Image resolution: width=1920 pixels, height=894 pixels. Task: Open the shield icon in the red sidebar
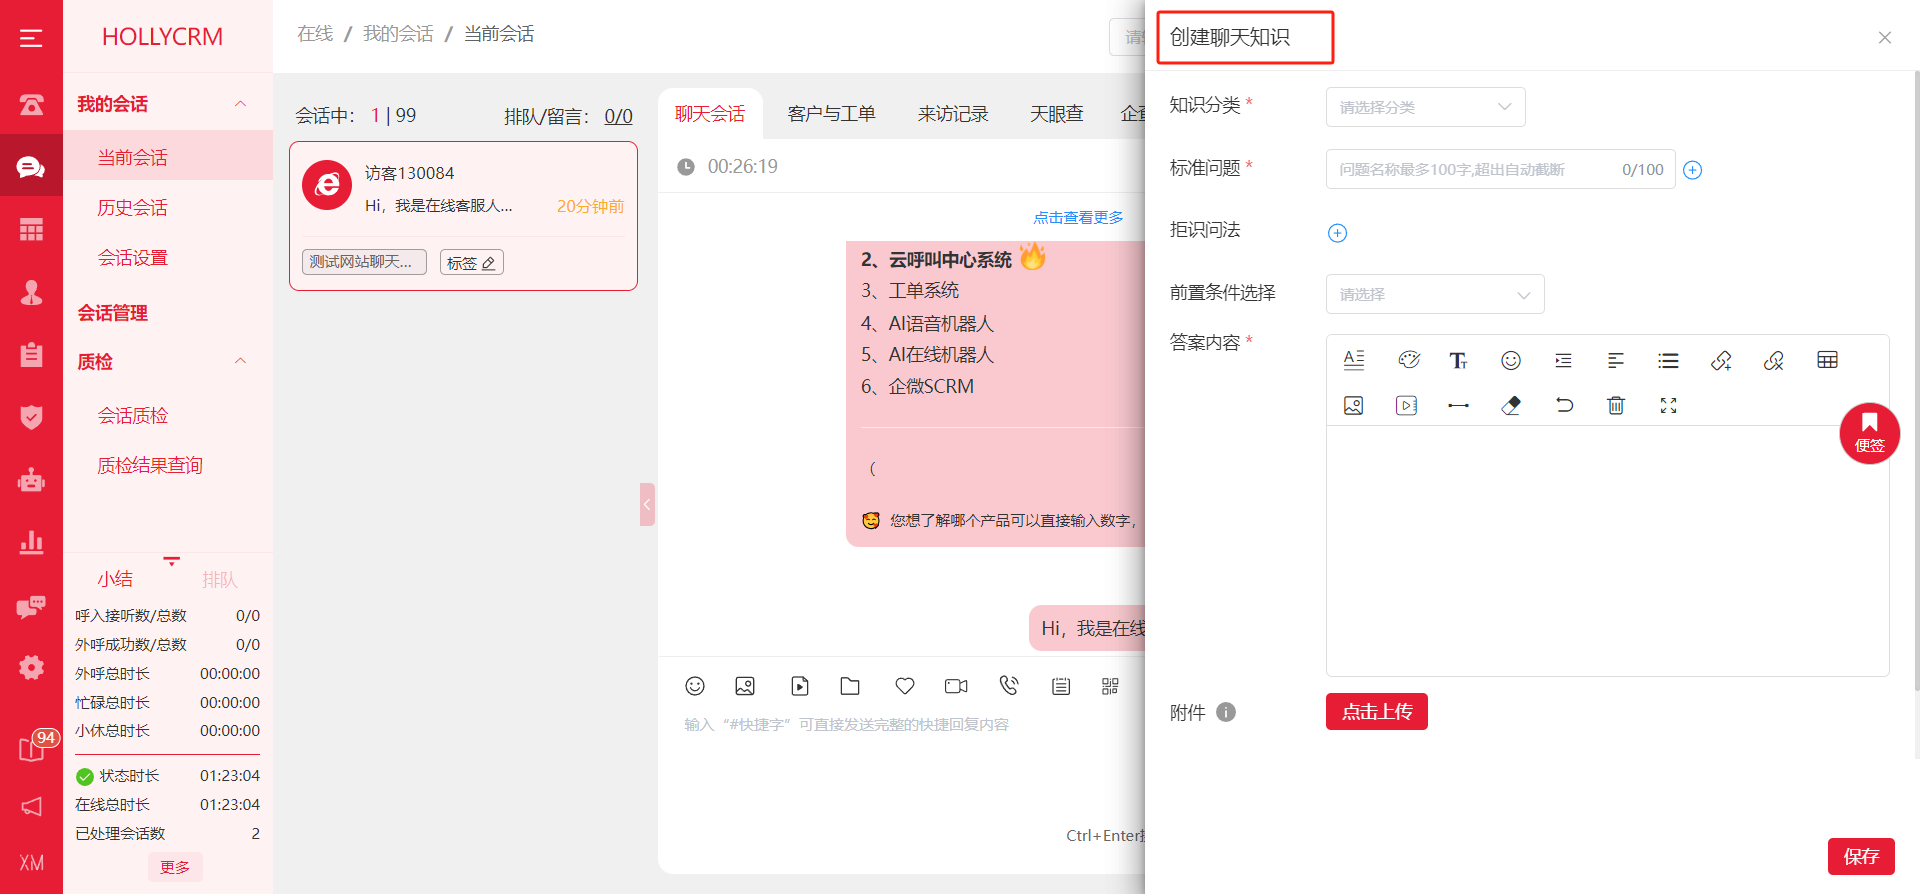(31, 417)
